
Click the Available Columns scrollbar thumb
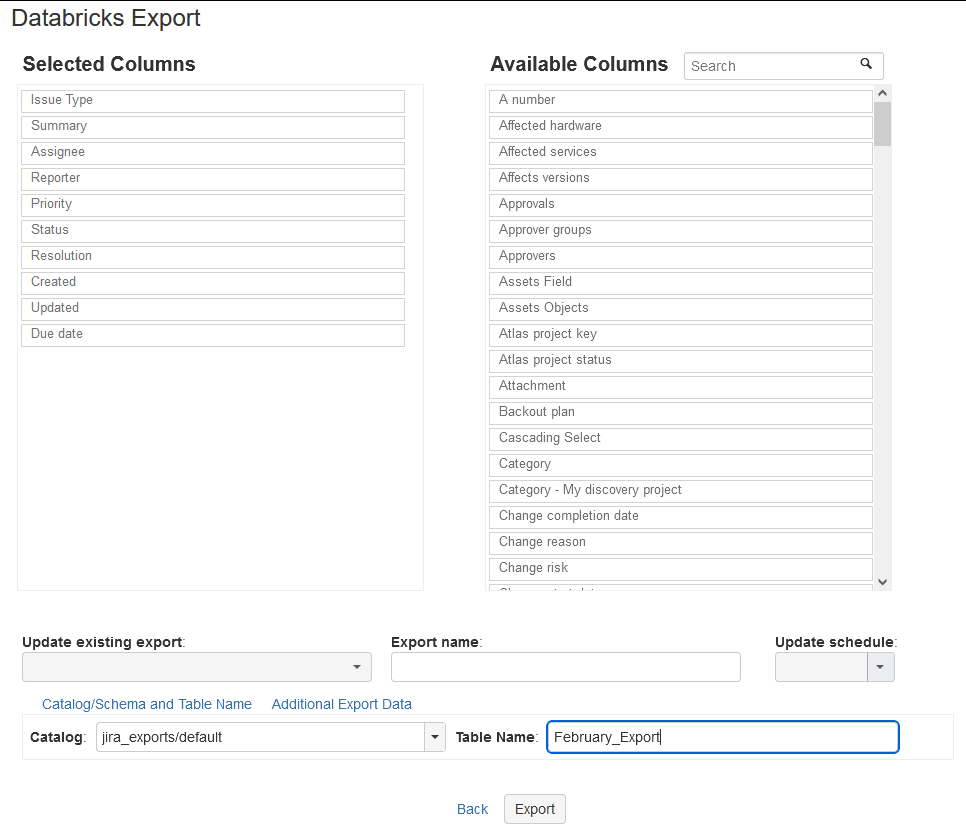tap(882, 124)
